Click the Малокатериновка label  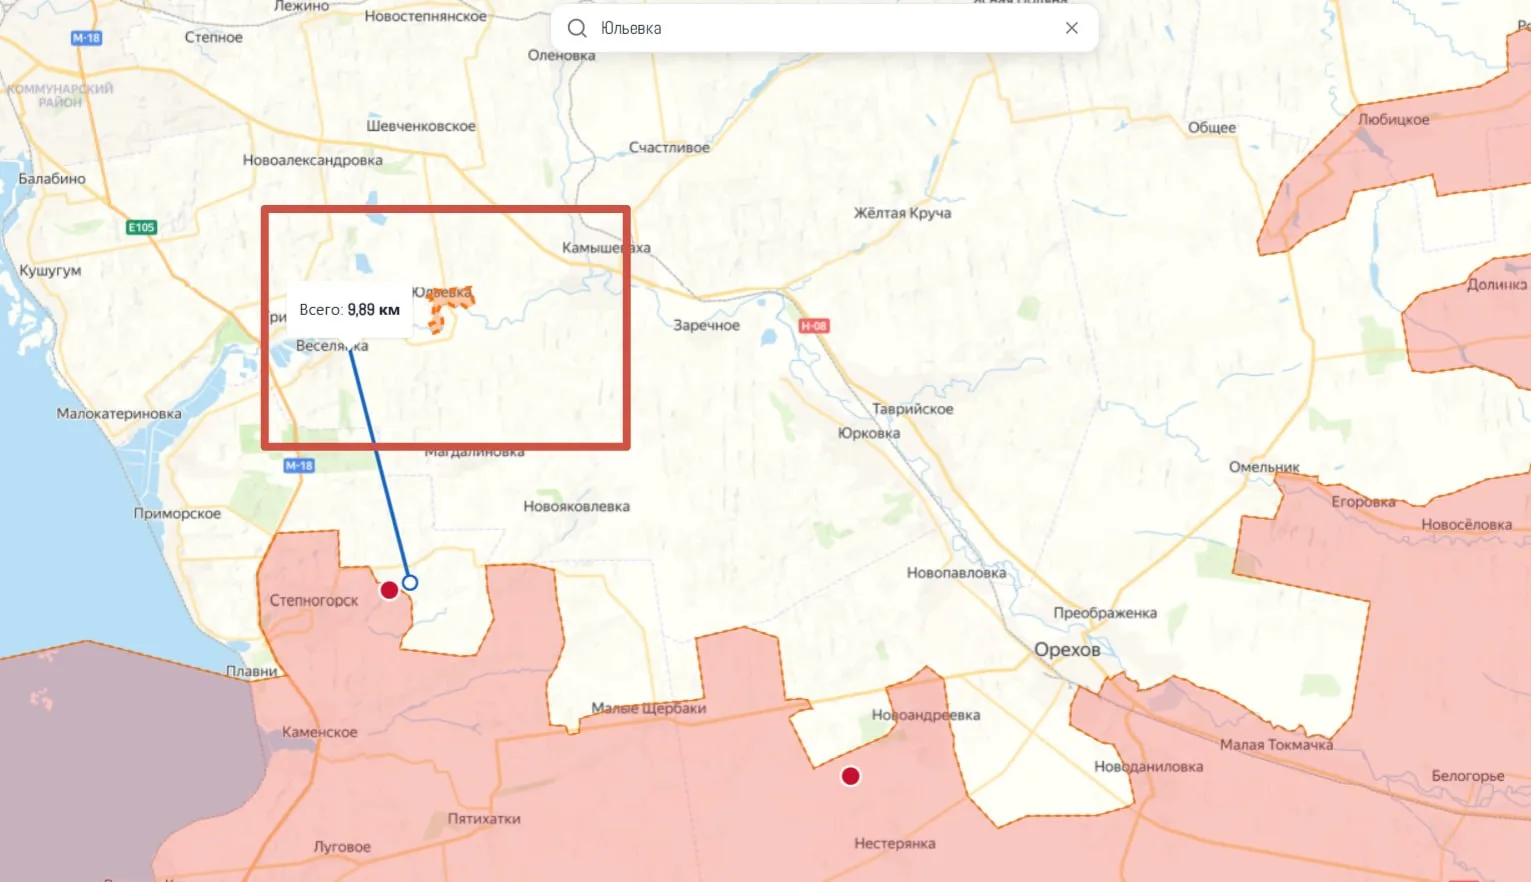(x=119, y=414)
